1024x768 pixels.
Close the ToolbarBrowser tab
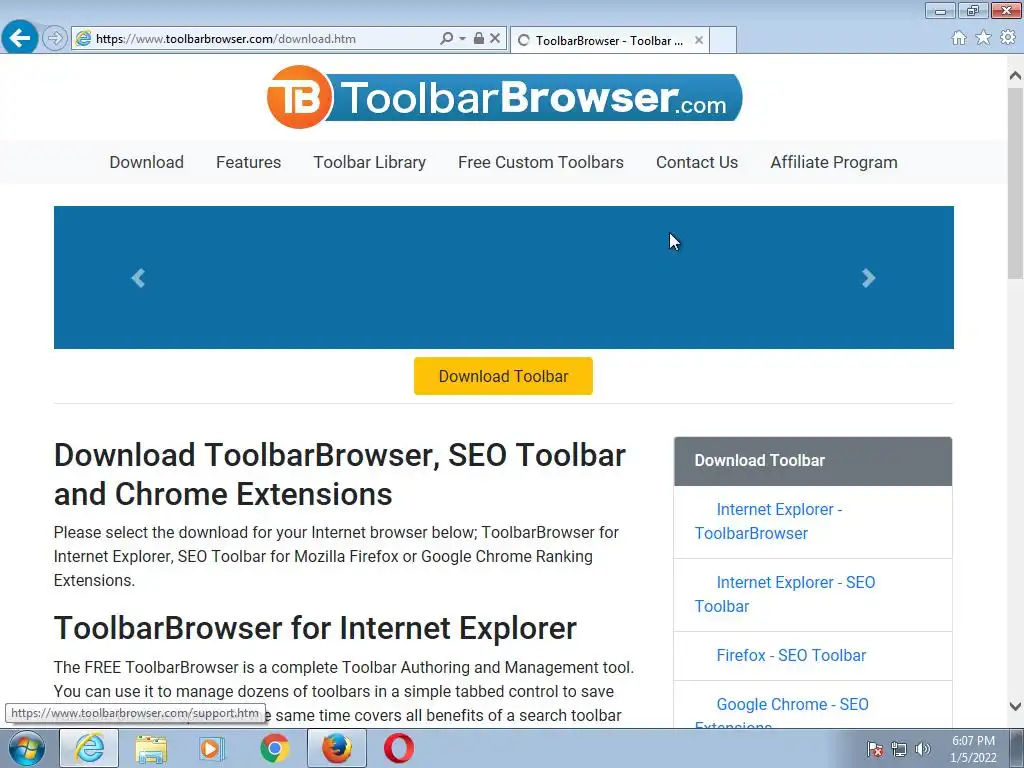(699, 40)
